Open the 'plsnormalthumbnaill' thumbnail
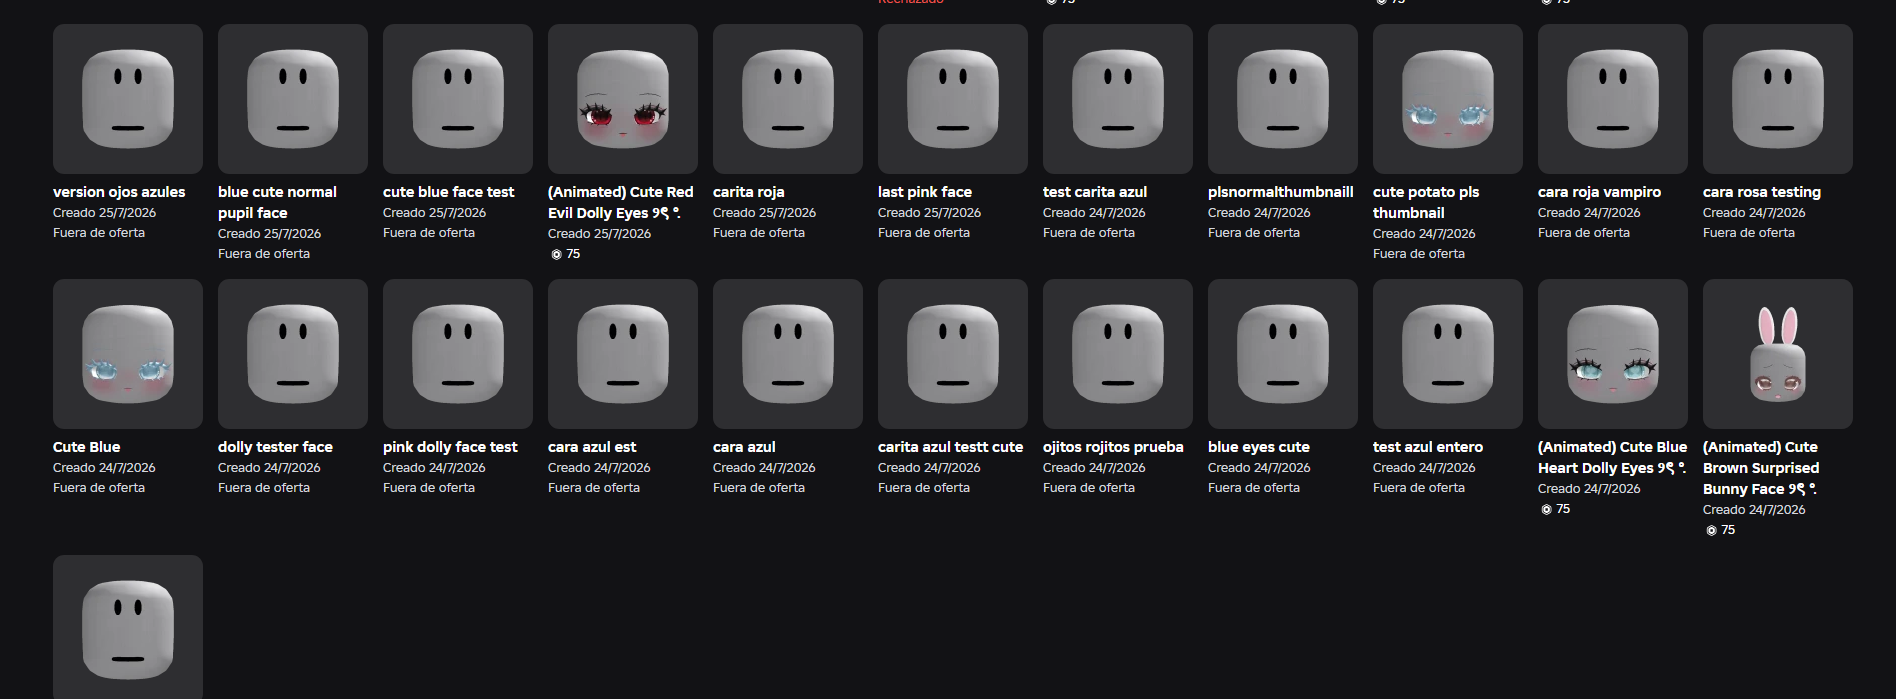1896x699 pixels. coord(1283,99)
